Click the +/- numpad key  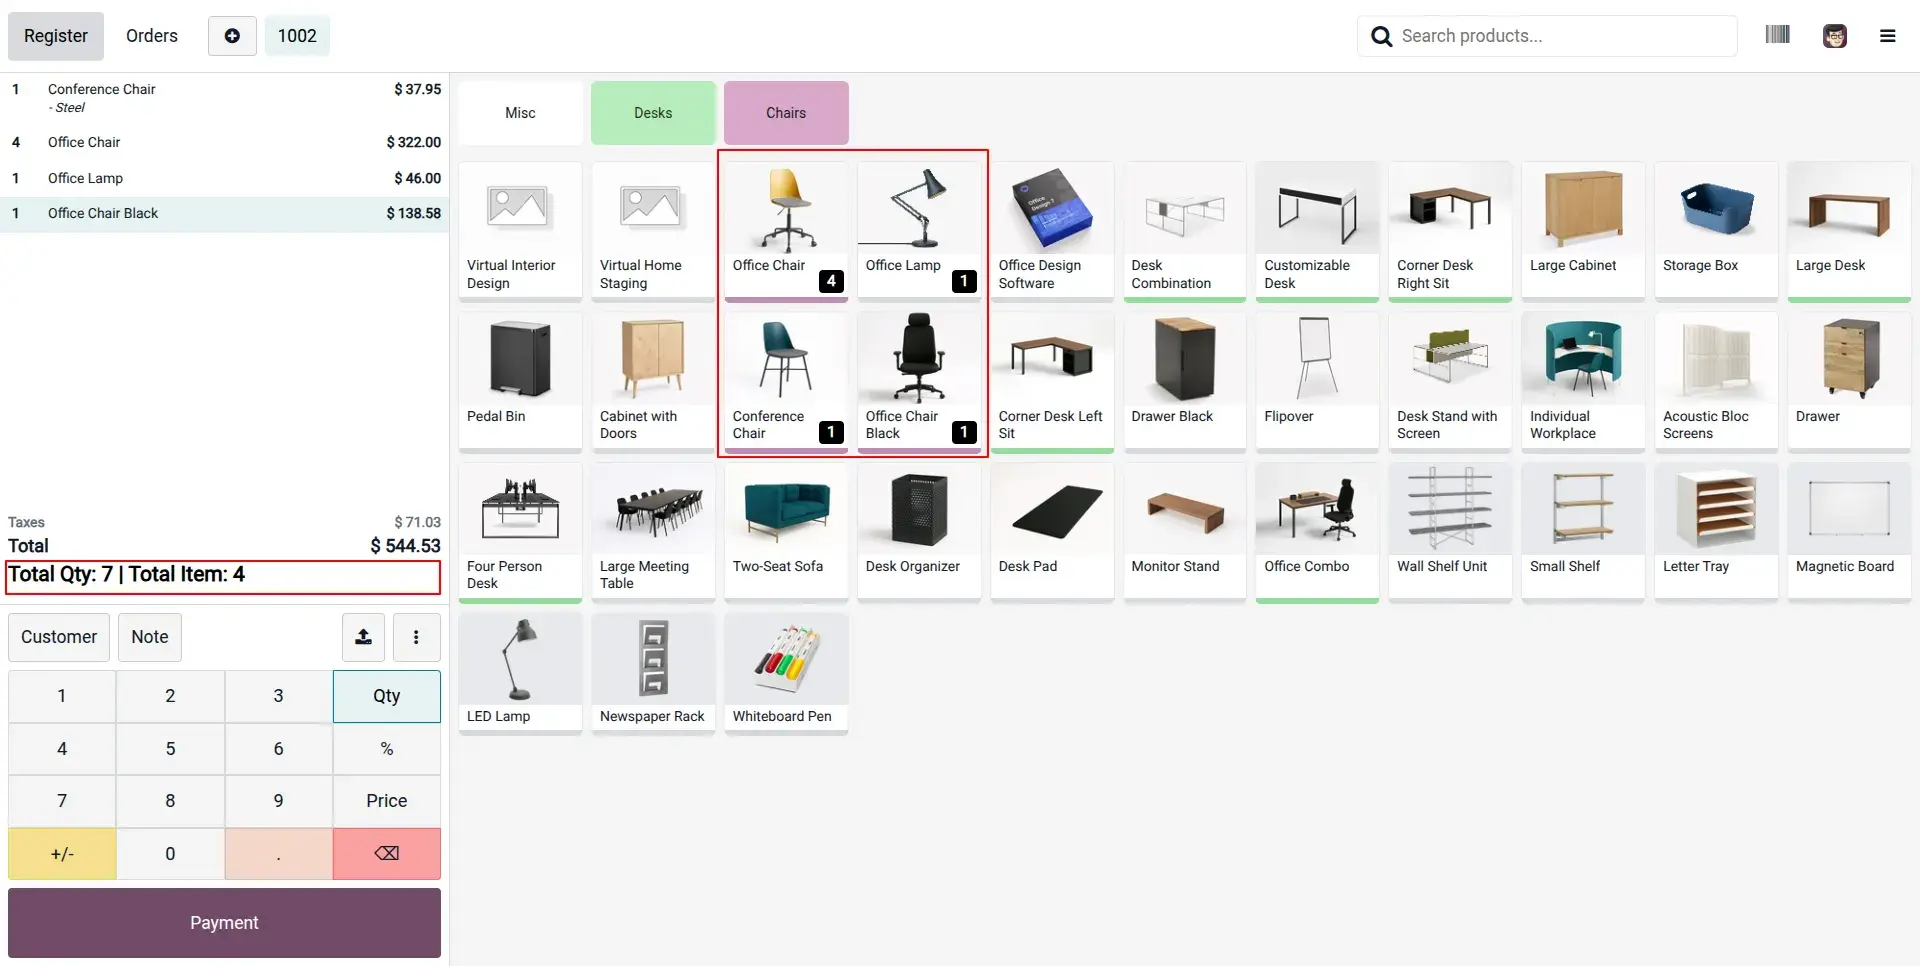[62, 853]
